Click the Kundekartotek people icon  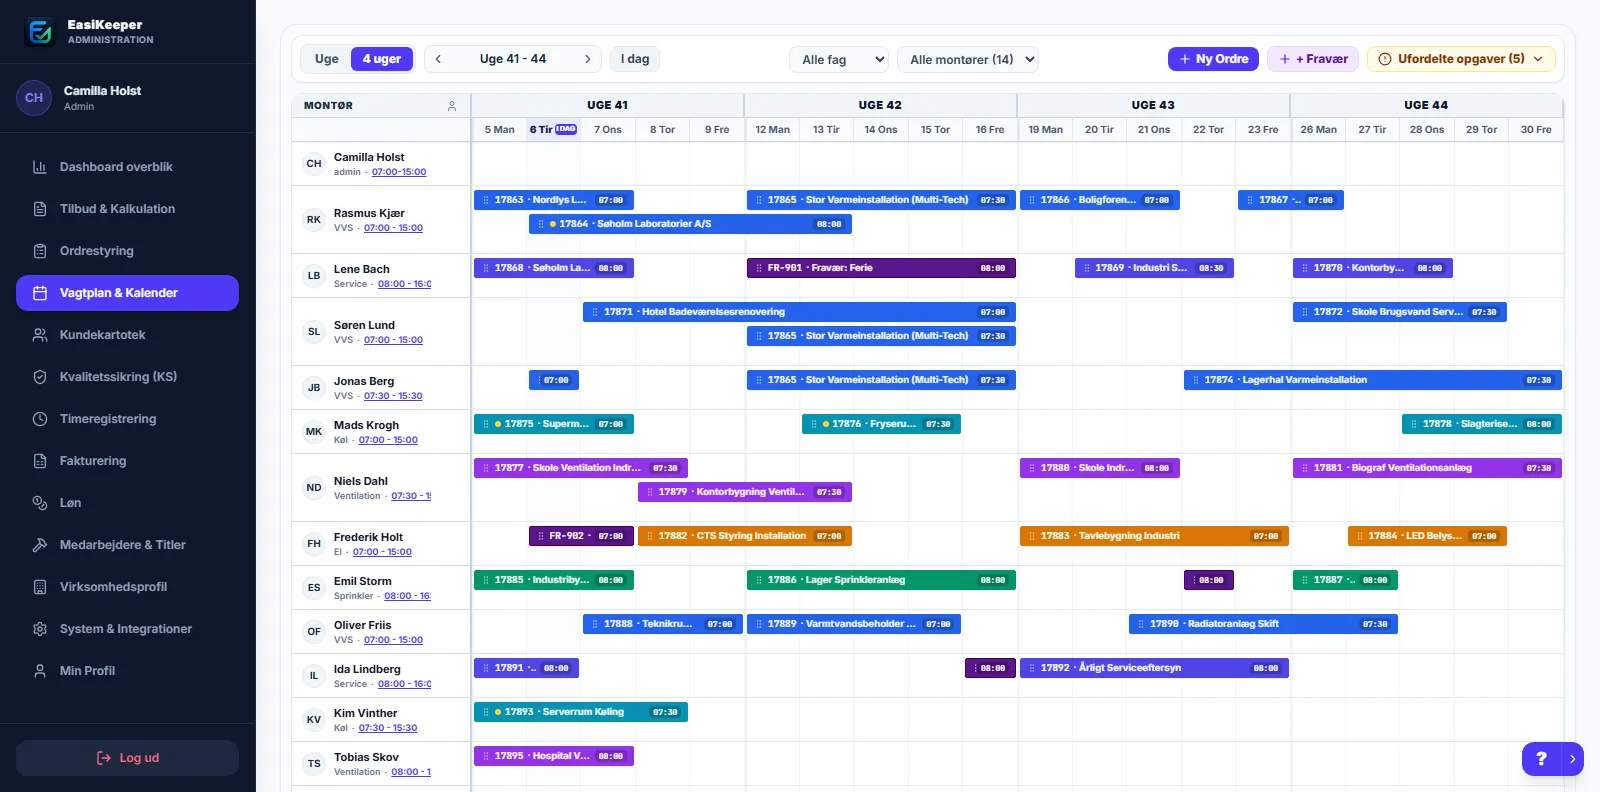pos(40,335)
